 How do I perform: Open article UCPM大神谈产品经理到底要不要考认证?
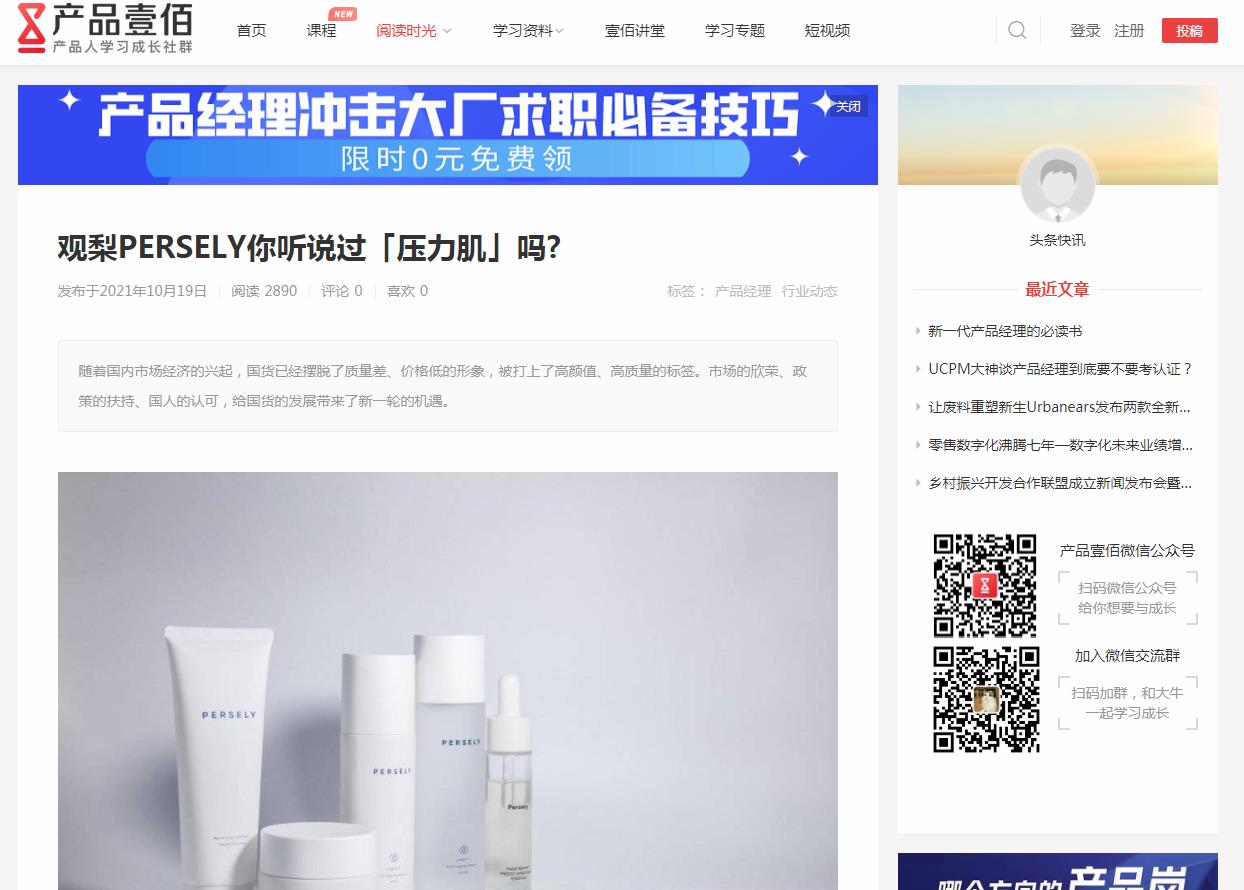click(1060, 369)
